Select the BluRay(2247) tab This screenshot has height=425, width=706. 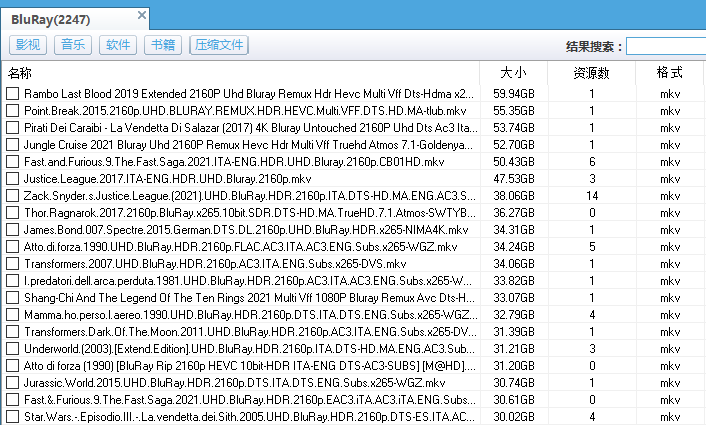pos(74,19)
